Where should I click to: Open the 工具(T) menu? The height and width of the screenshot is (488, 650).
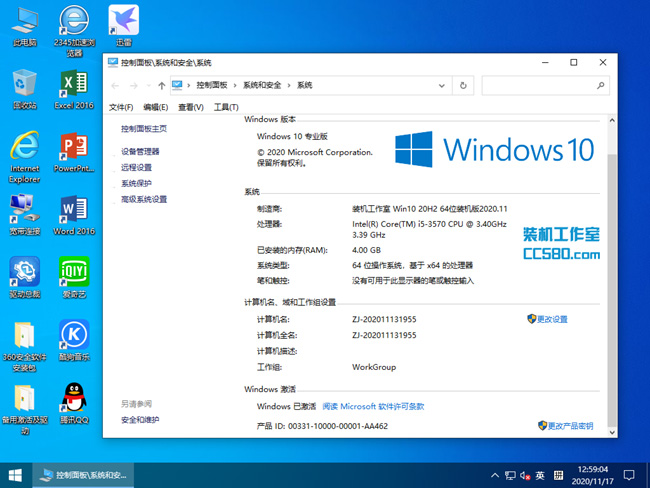point(226,107)
